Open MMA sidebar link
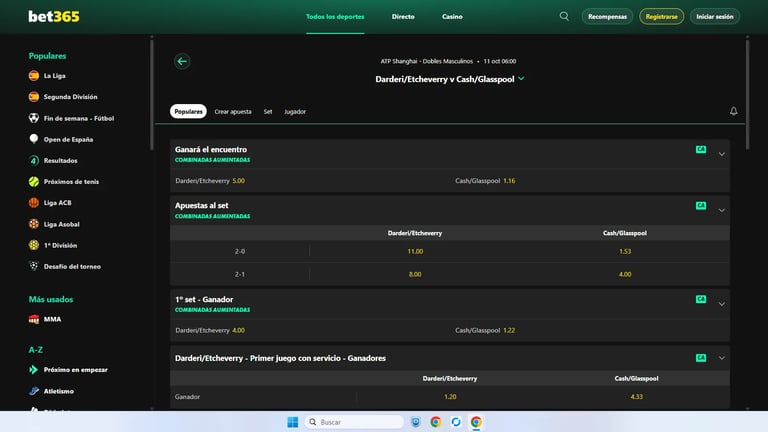The image size is (768, 432). 52,319
